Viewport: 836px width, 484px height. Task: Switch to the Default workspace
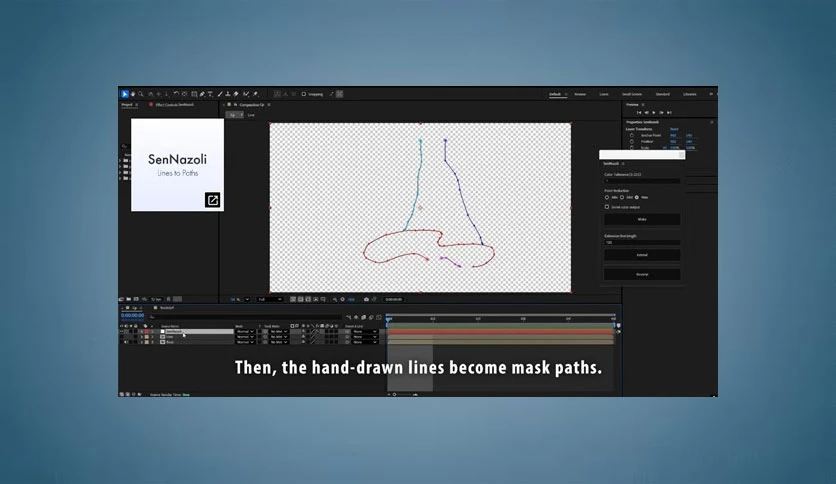pos(555,94)
